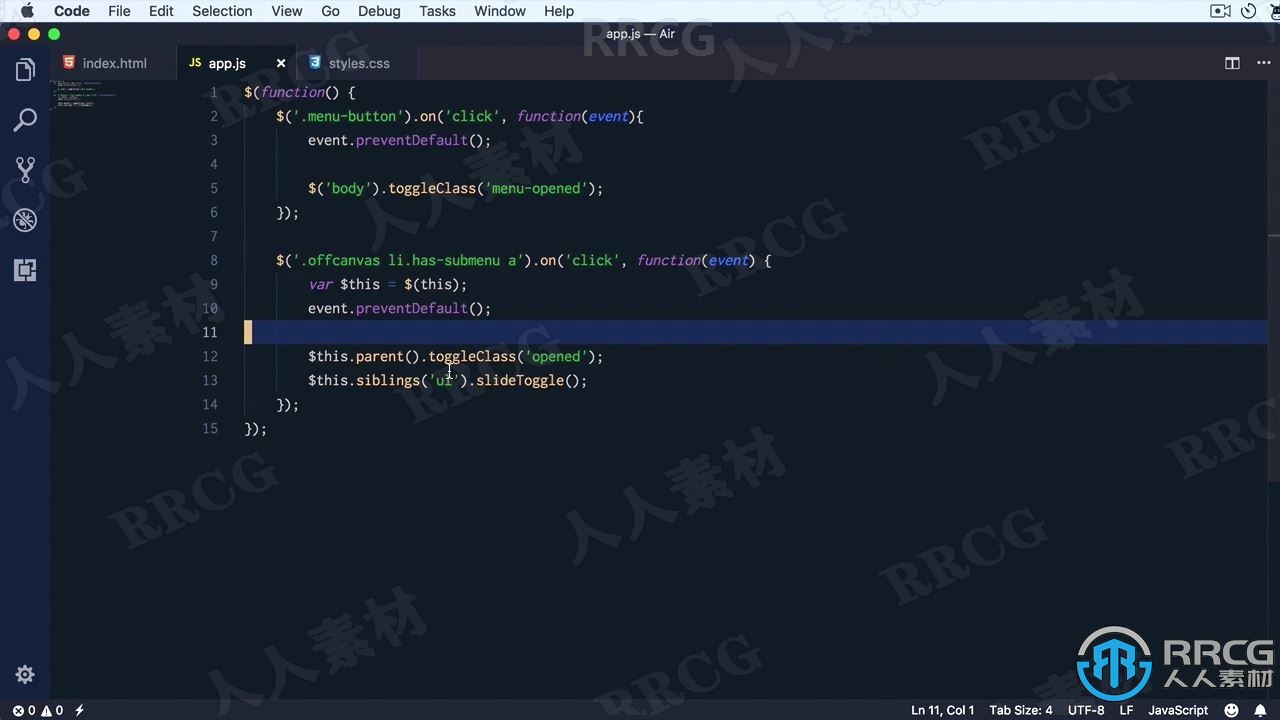The width and height of the screenshot is (1280, 720).
Task: Click the var keyword on line 9
Action: point(320,284)
